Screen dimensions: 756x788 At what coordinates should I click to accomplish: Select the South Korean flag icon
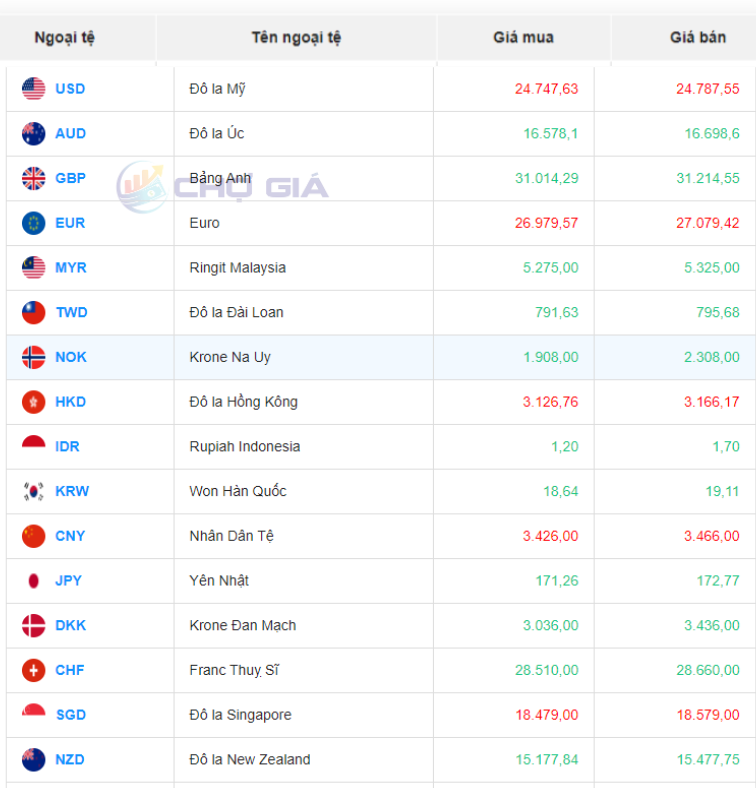pos(34,491)
